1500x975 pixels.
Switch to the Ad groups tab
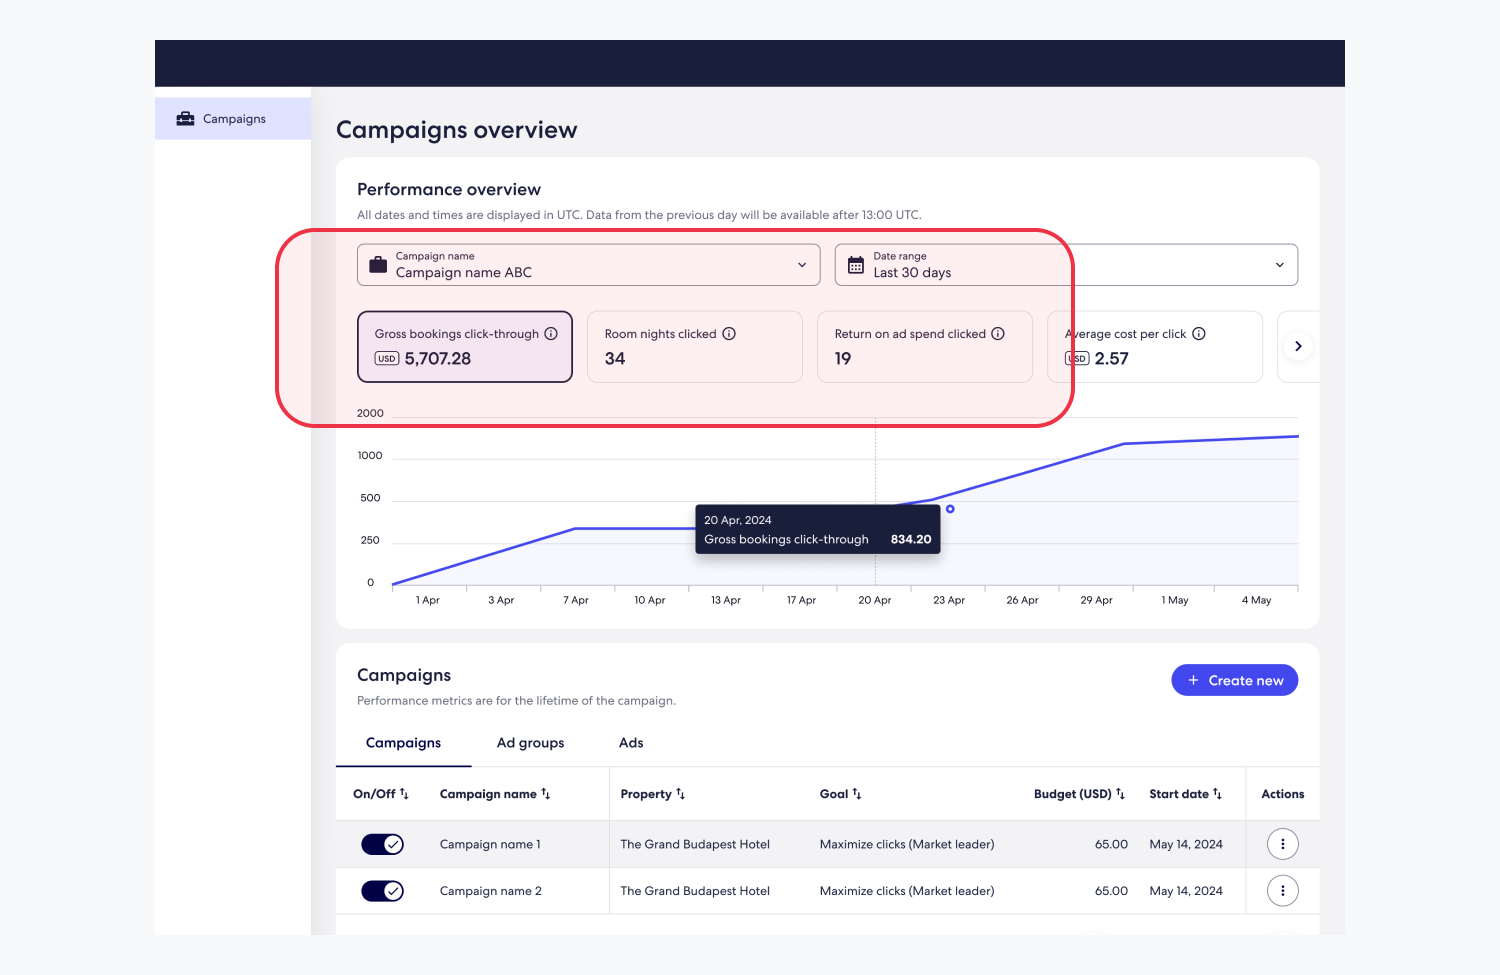pos(530,743)
